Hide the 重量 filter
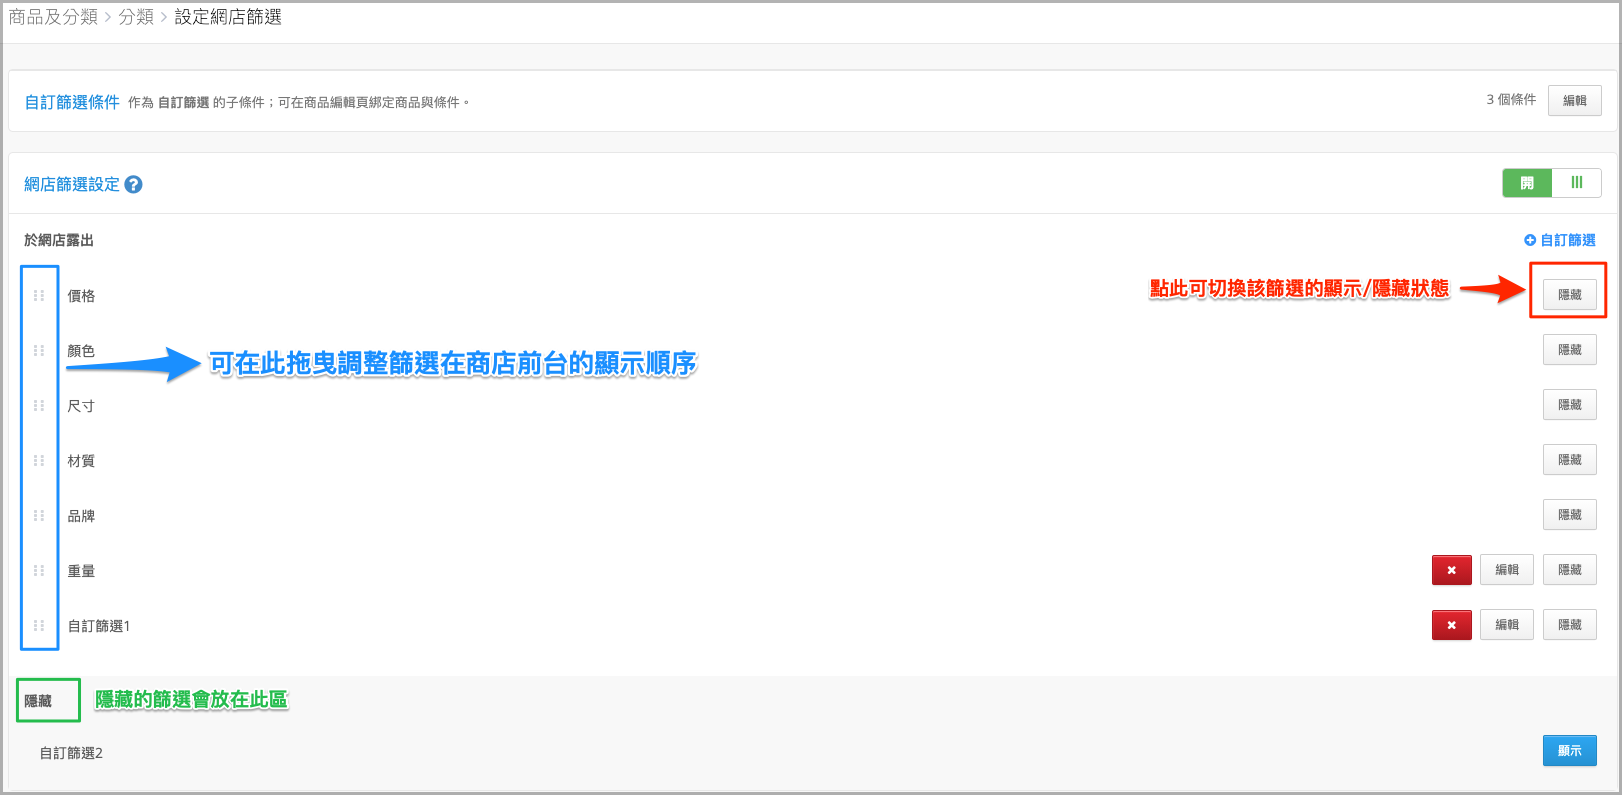Image resolution: width=1622 pixels, height=795 pixels. [x=1569, y=570]
